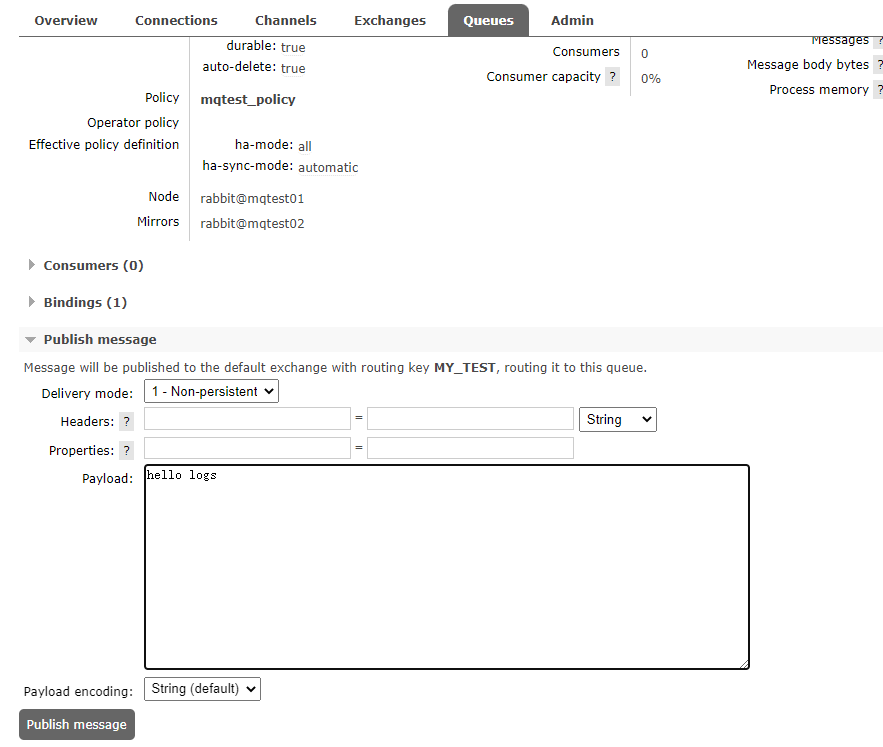Click the help icon beside Properties
883x747 pixels.
126,451
